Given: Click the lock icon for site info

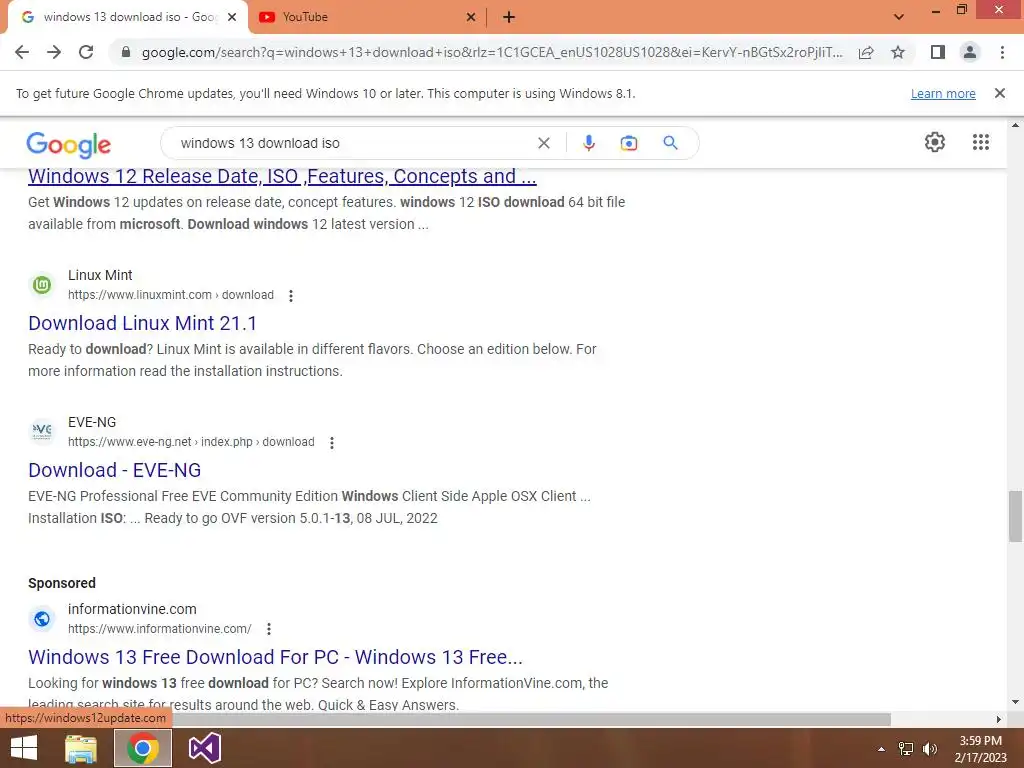Looking at the screenshot, I should 126,52.
